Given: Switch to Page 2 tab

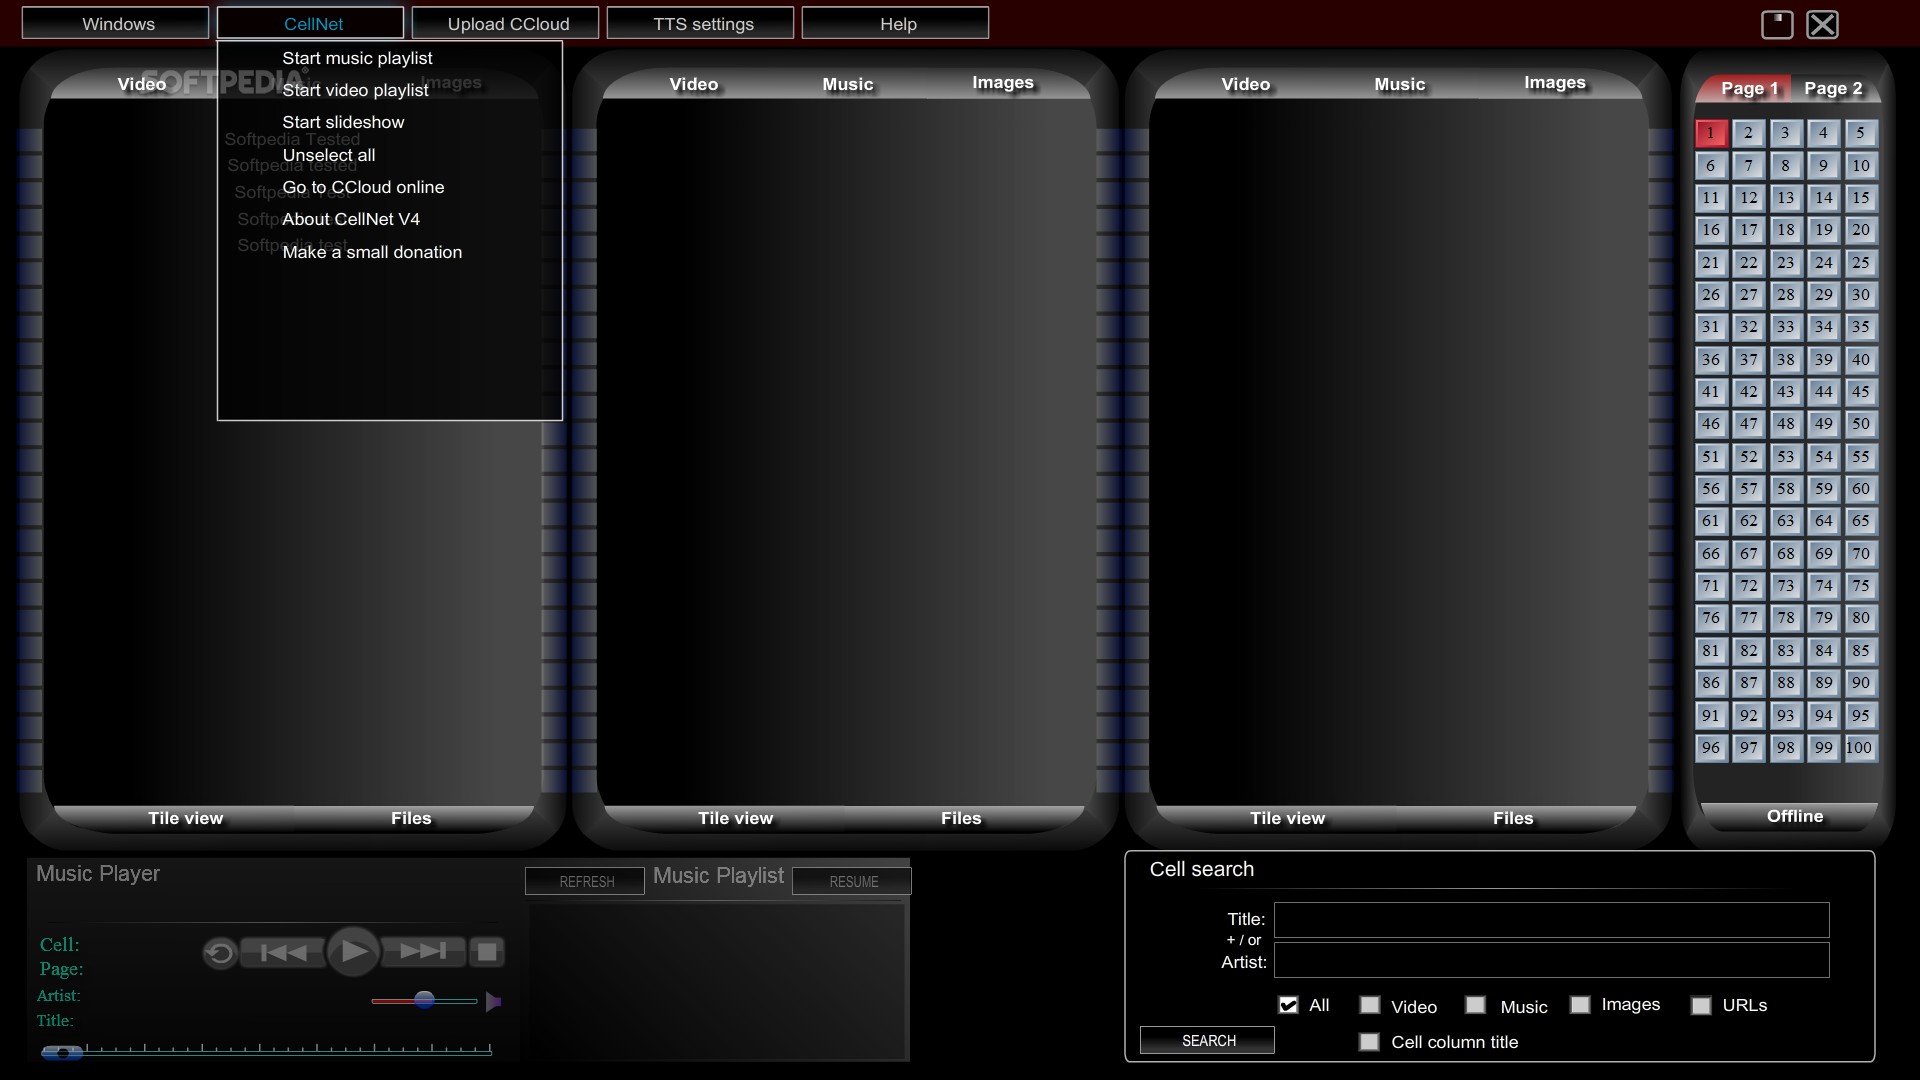Looking at the screenshot, I should point(1833,89).
